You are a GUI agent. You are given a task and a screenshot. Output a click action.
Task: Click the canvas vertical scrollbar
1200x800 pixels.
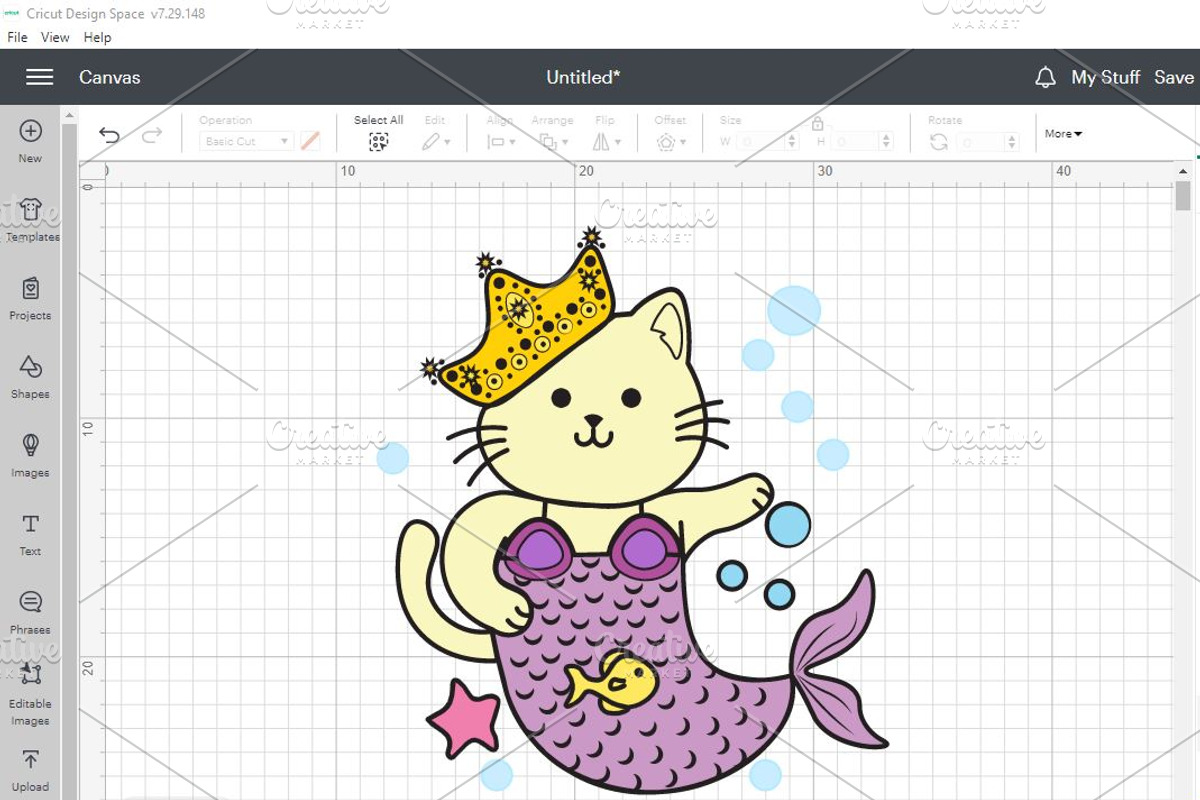(x=1184, y=196)
